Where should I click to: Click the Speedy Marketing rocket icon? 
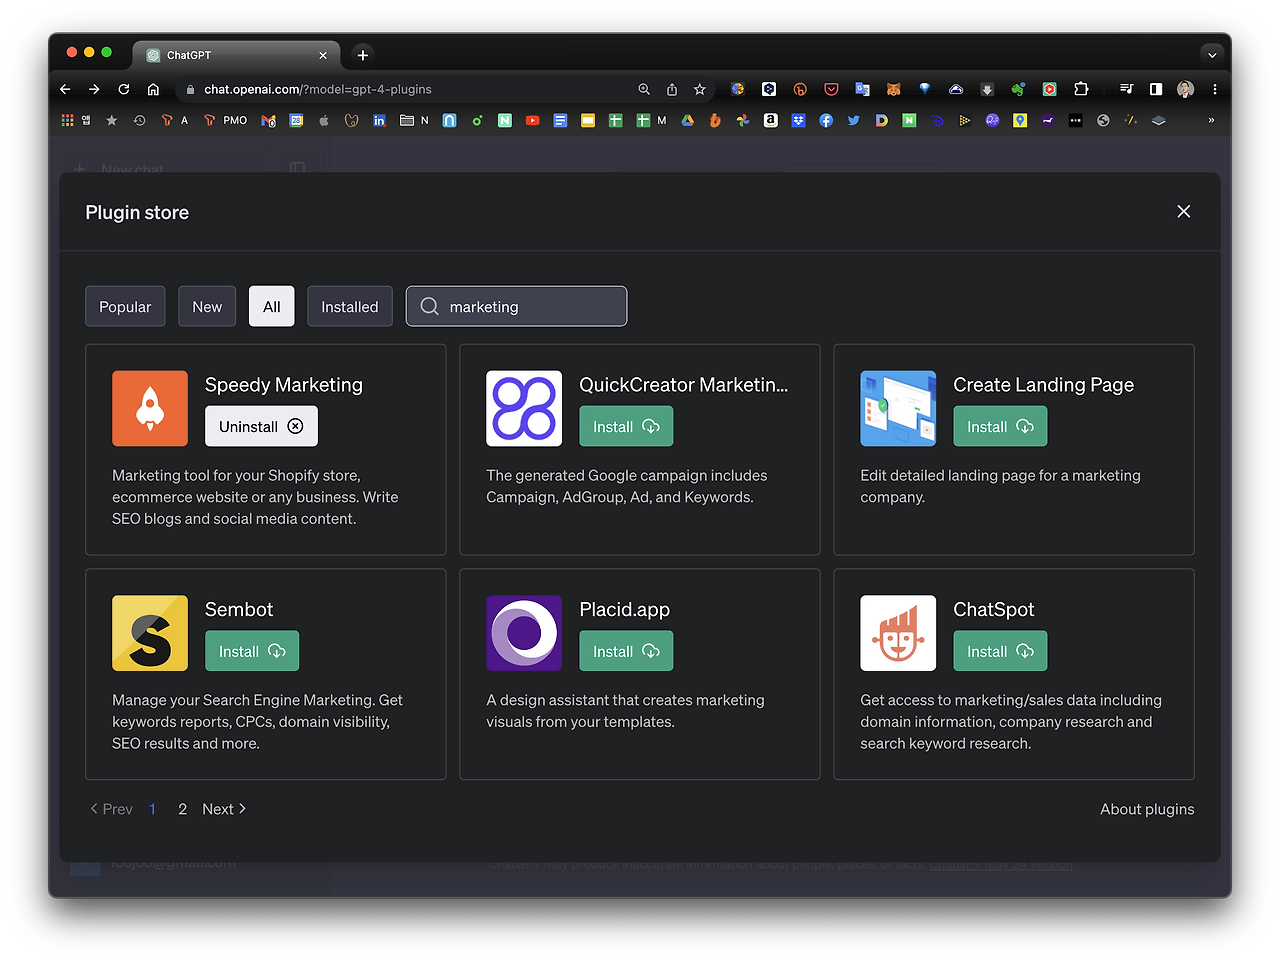click(x=150, y=408)
